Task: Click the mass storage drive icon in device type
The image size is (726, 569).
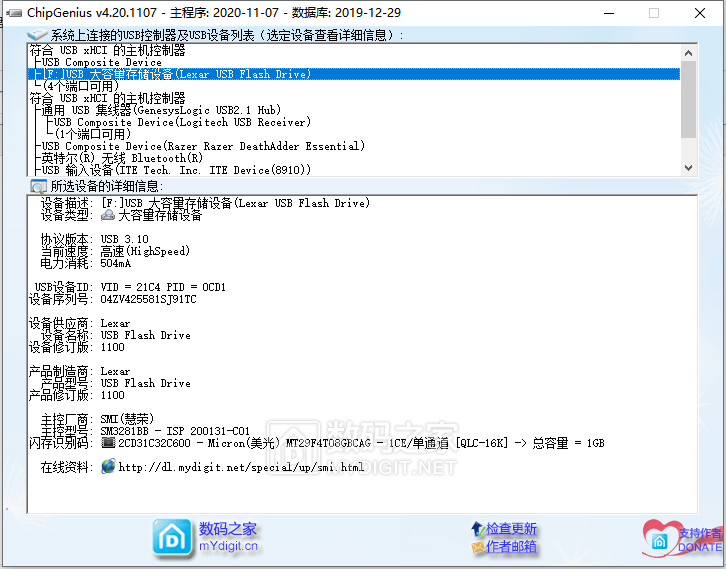Action: click(x=108, y=215)
